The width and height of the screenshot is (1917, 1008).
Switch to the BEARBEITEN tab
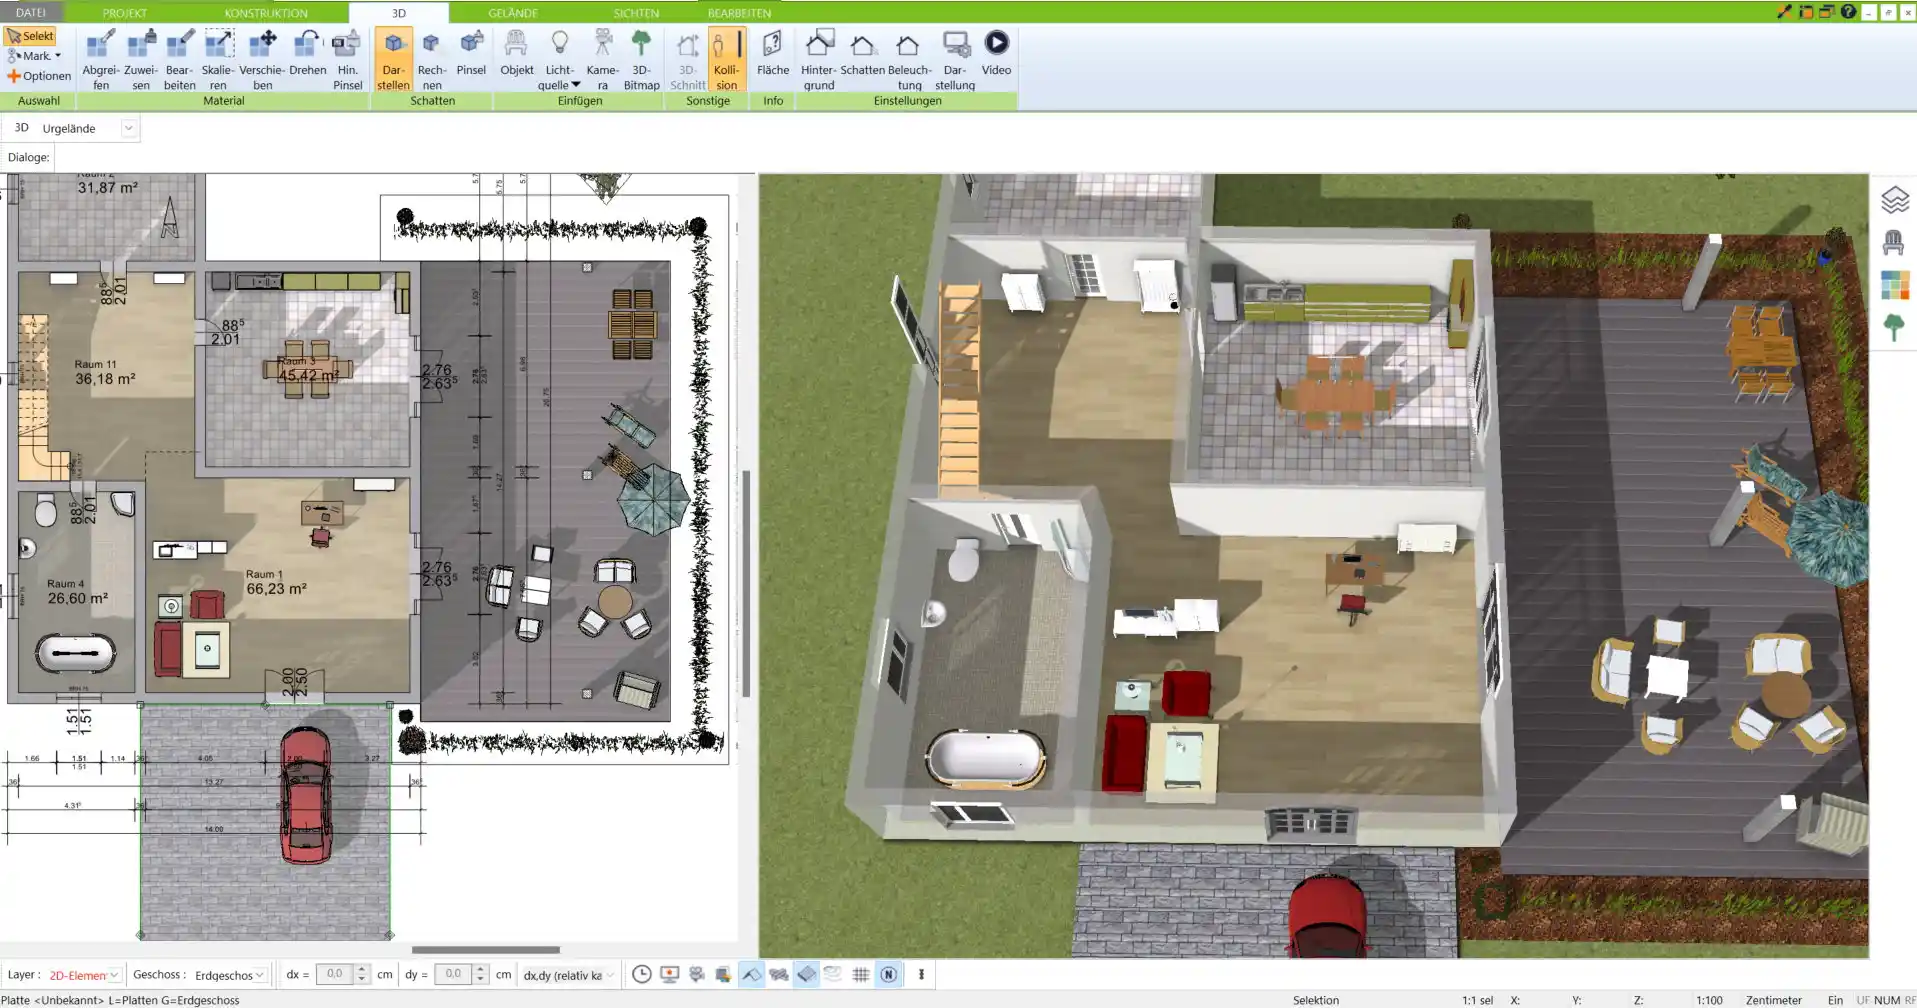(x=739, y=13)
